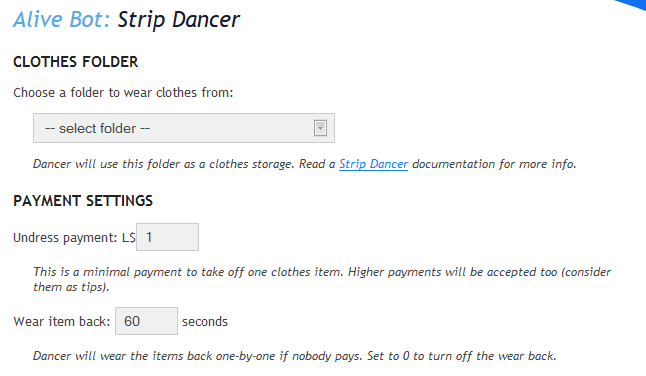Click the dropdown arrow icon in folder selector
This screenshot has width=646, height=376.
click(x=320, y=128)
